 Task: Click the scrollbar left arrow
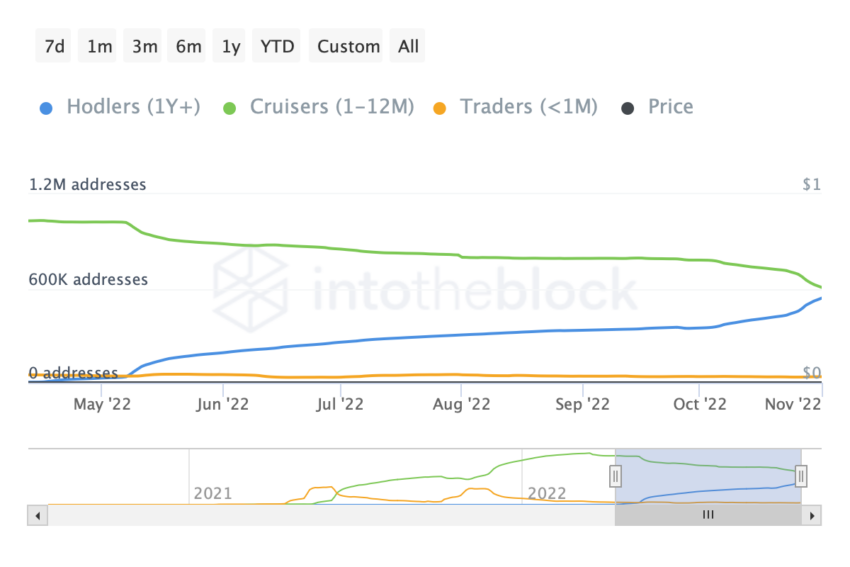38,516
